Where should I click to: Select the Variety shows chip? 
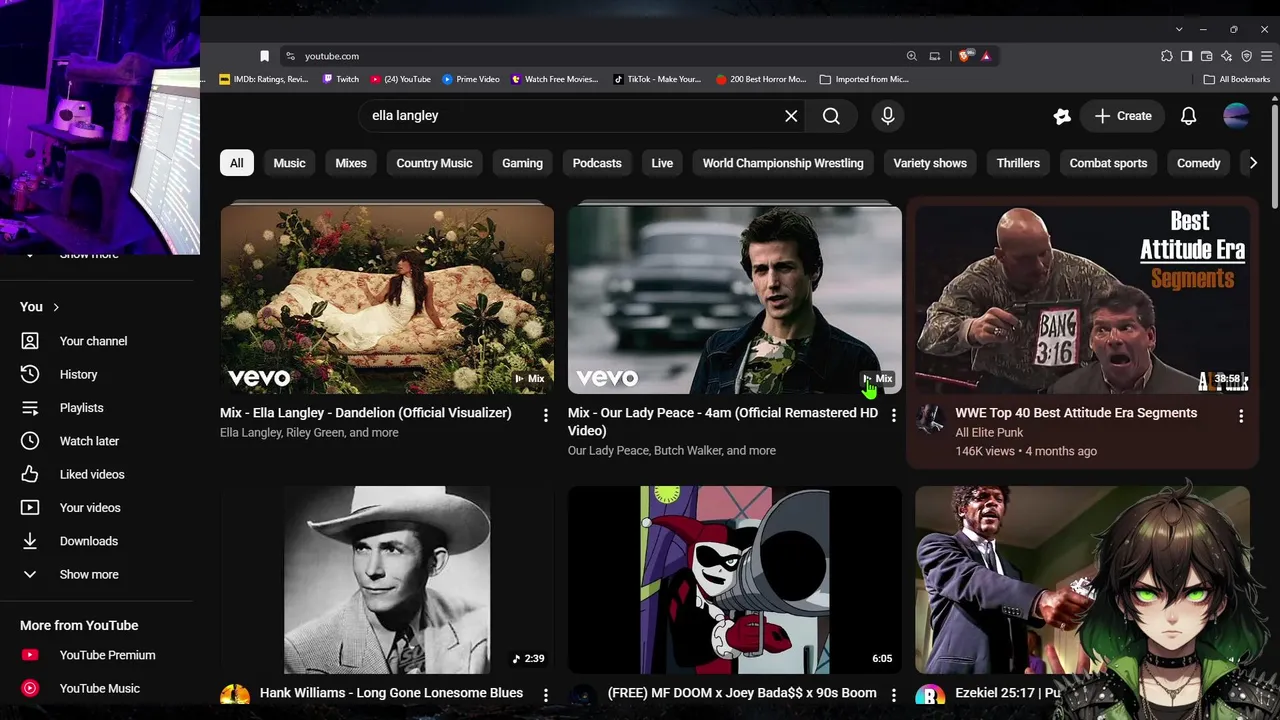tap(930, 163)
